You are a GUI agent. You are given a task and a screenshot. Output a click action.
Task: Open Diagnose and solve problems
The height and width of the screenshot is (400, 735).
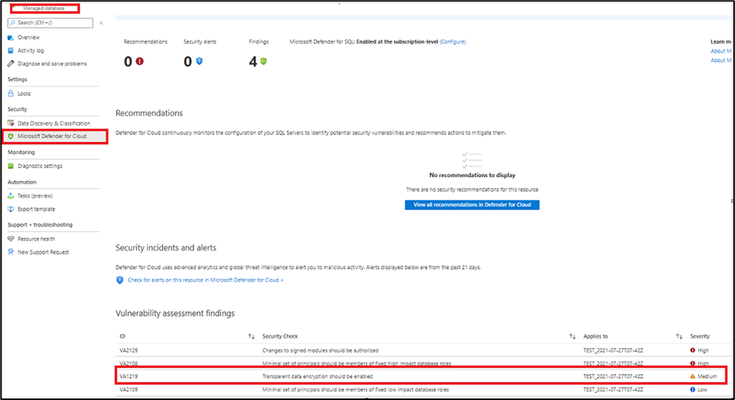pos(52,64)
